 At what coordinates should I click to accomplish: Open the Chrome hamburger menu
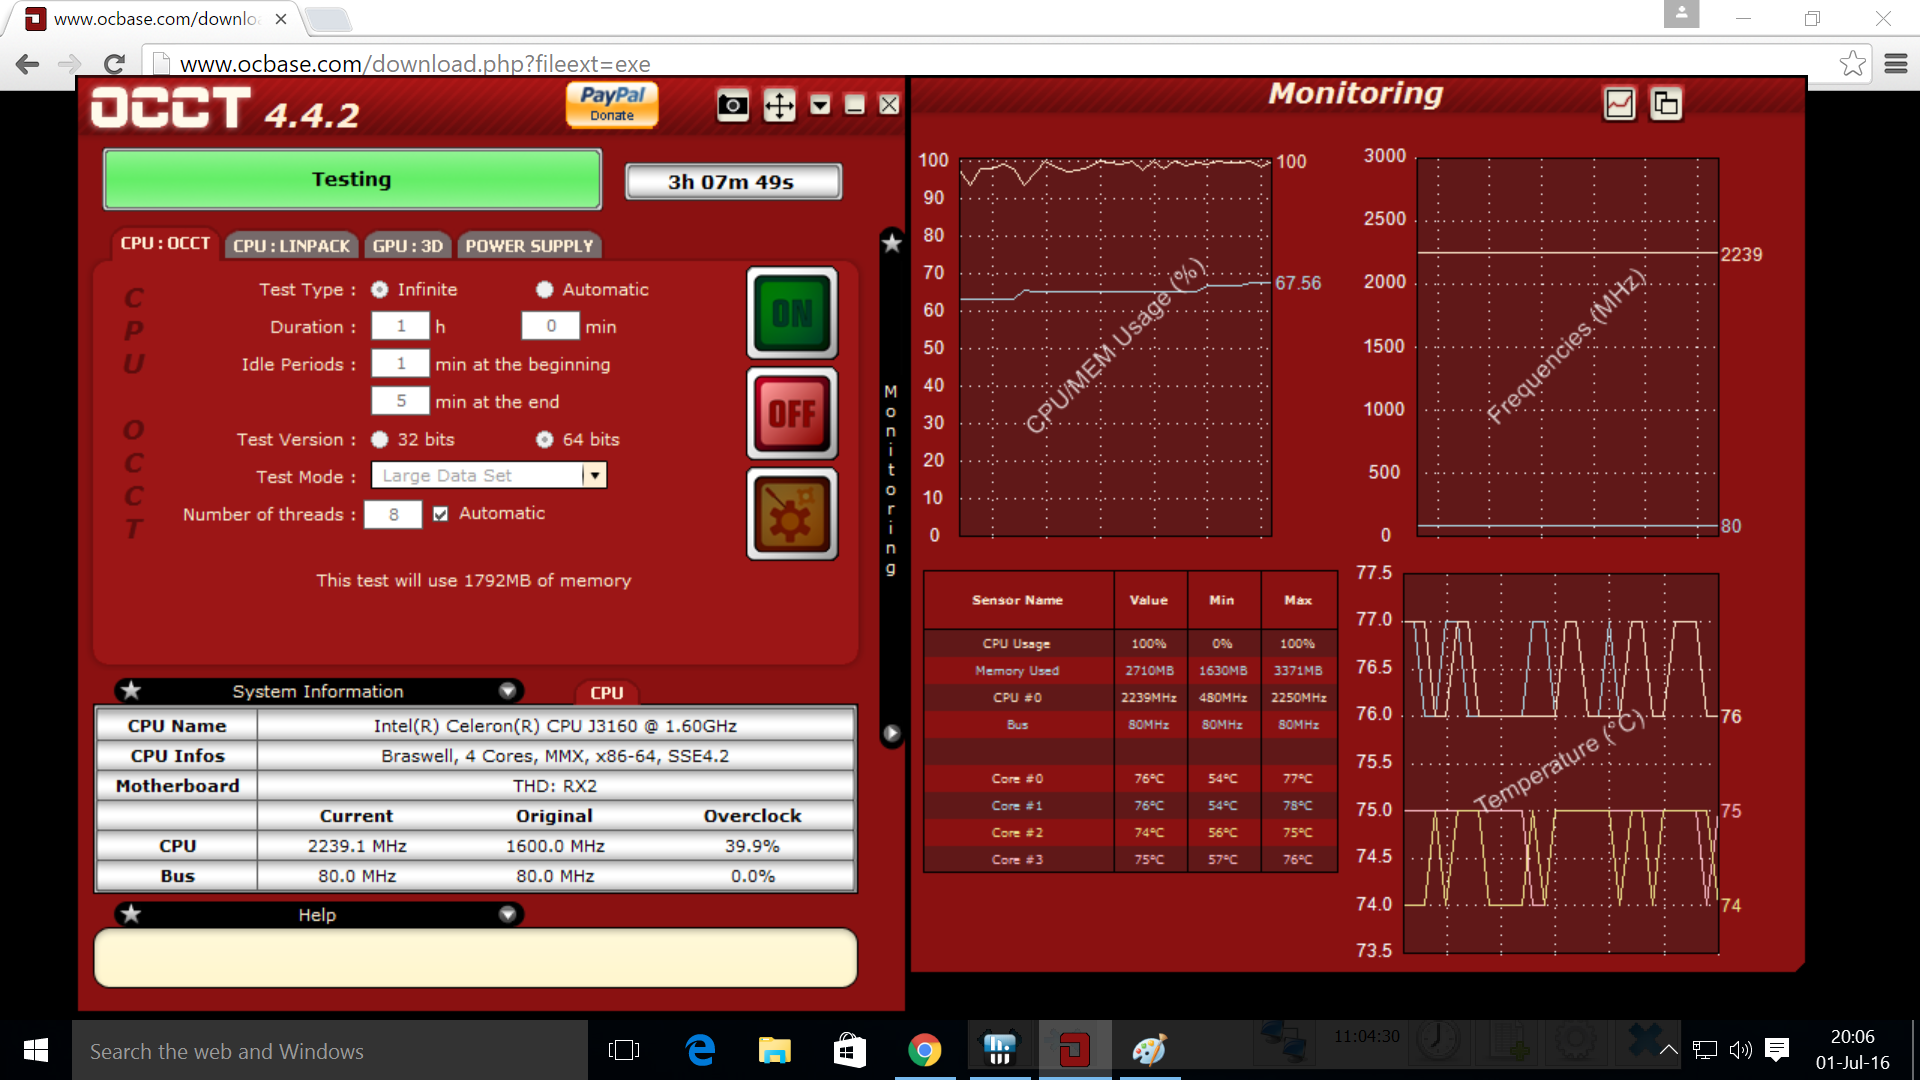[1895, 64]
